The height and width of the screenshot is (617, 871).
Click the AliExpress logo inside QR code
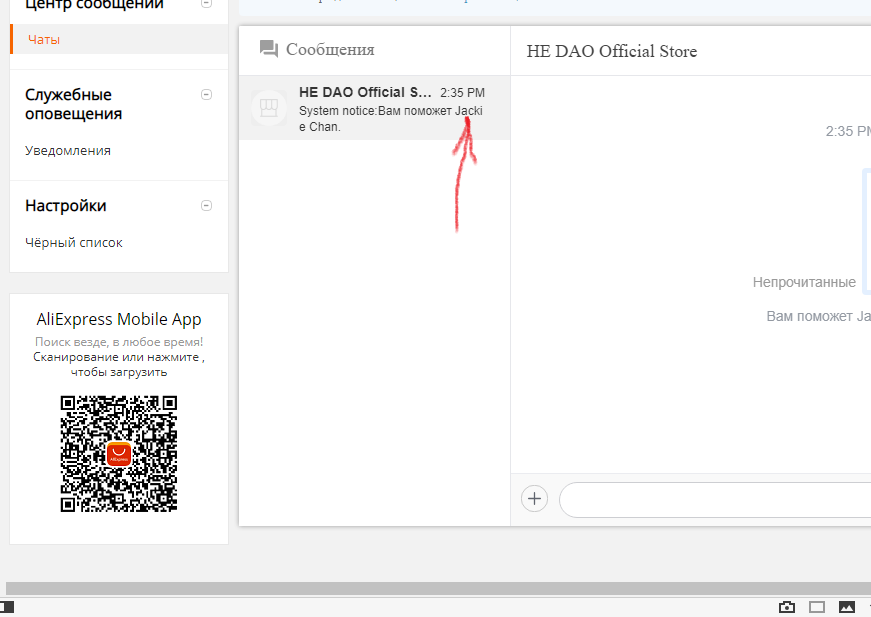tap(119, 454)
